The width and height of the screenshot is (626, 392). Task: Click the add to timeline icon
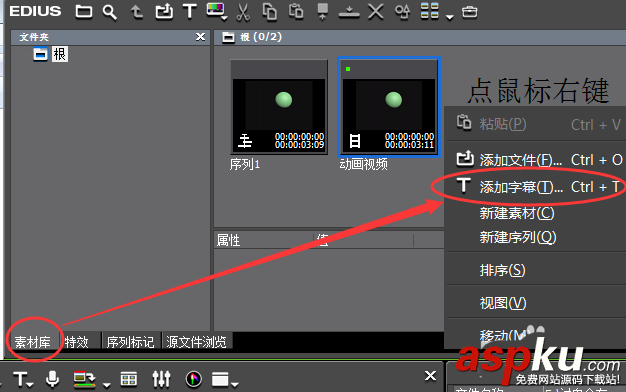[x=349, y=12]
